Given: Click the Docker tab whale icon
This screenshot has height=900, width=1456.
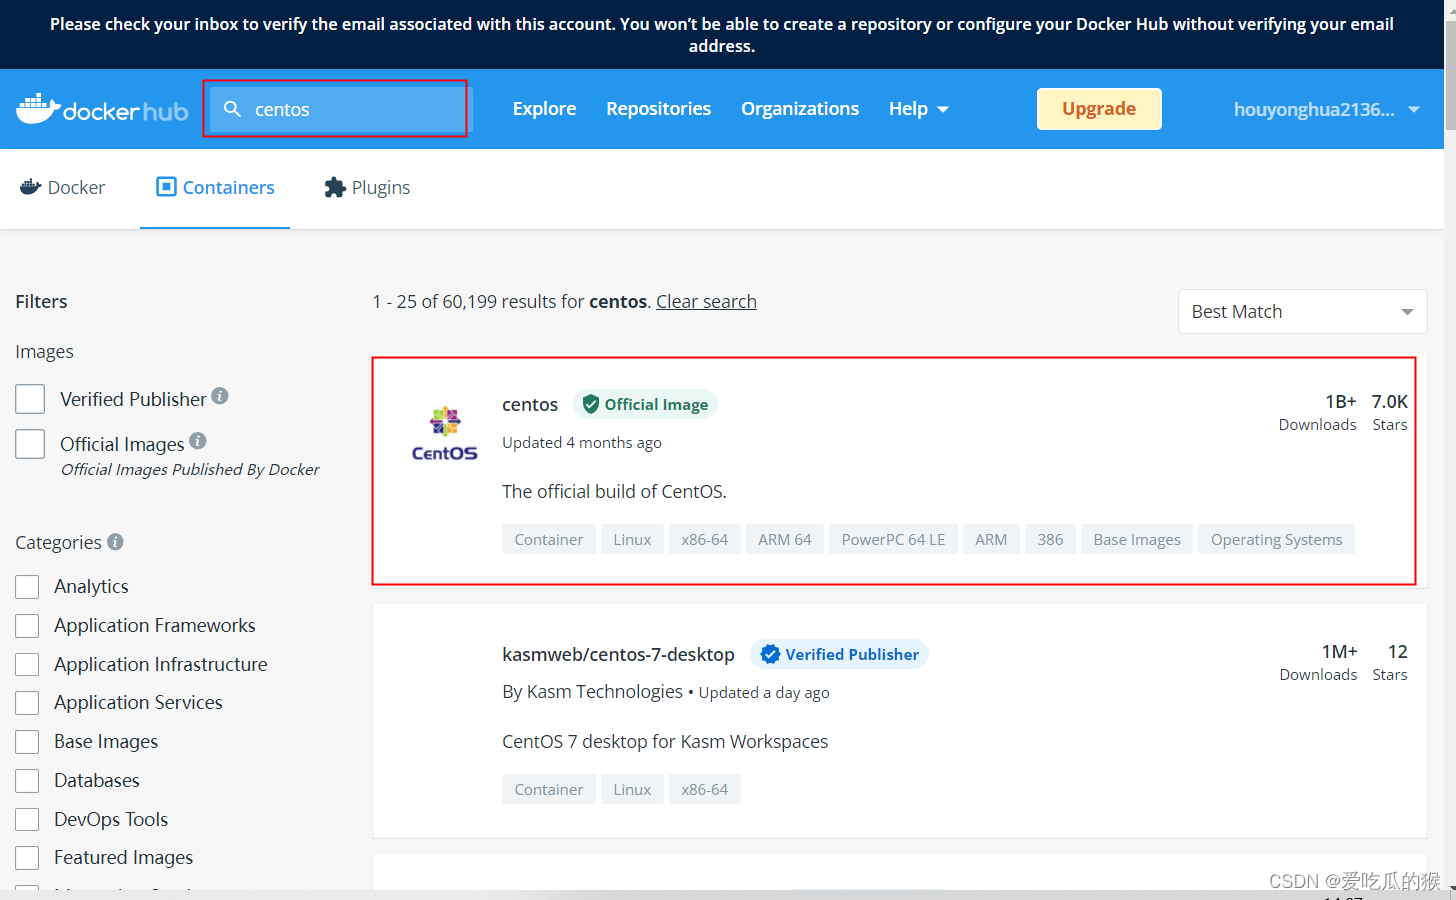Looking at the screenshot, I should click(31, 187).
